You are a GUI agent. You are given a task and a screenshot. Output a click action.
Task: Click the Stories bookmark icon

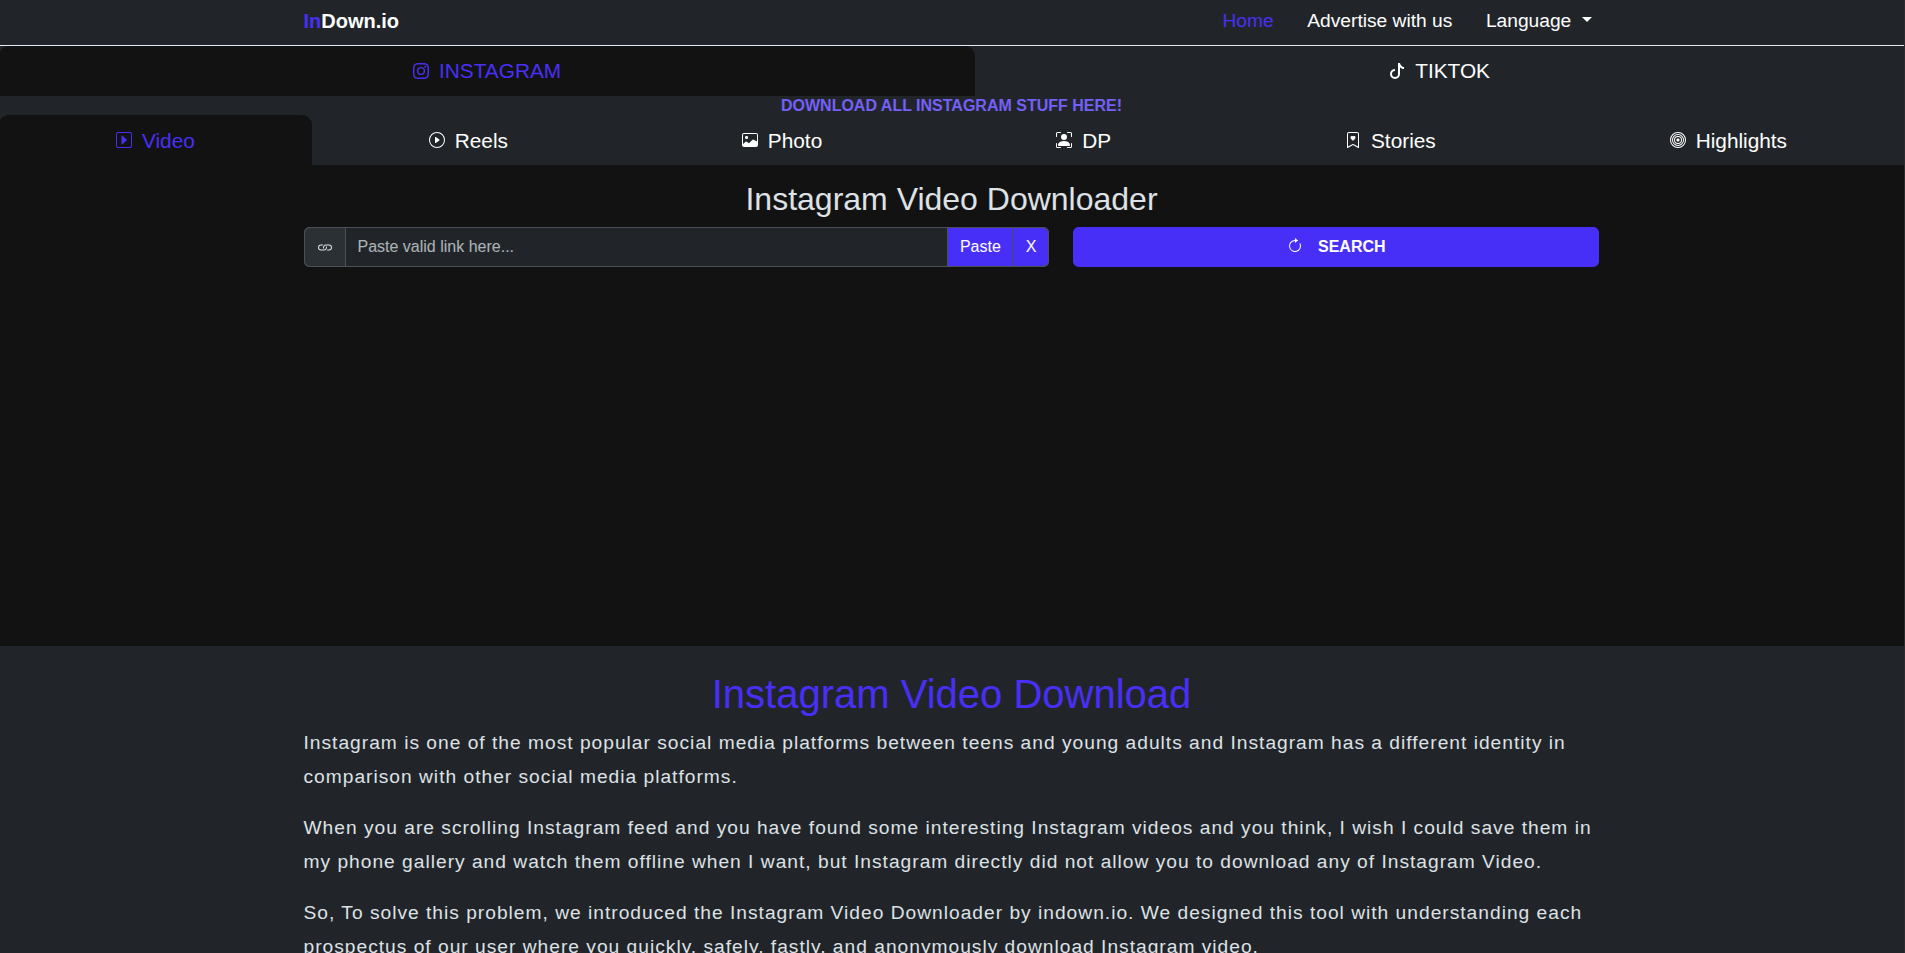pos(1353,140)
